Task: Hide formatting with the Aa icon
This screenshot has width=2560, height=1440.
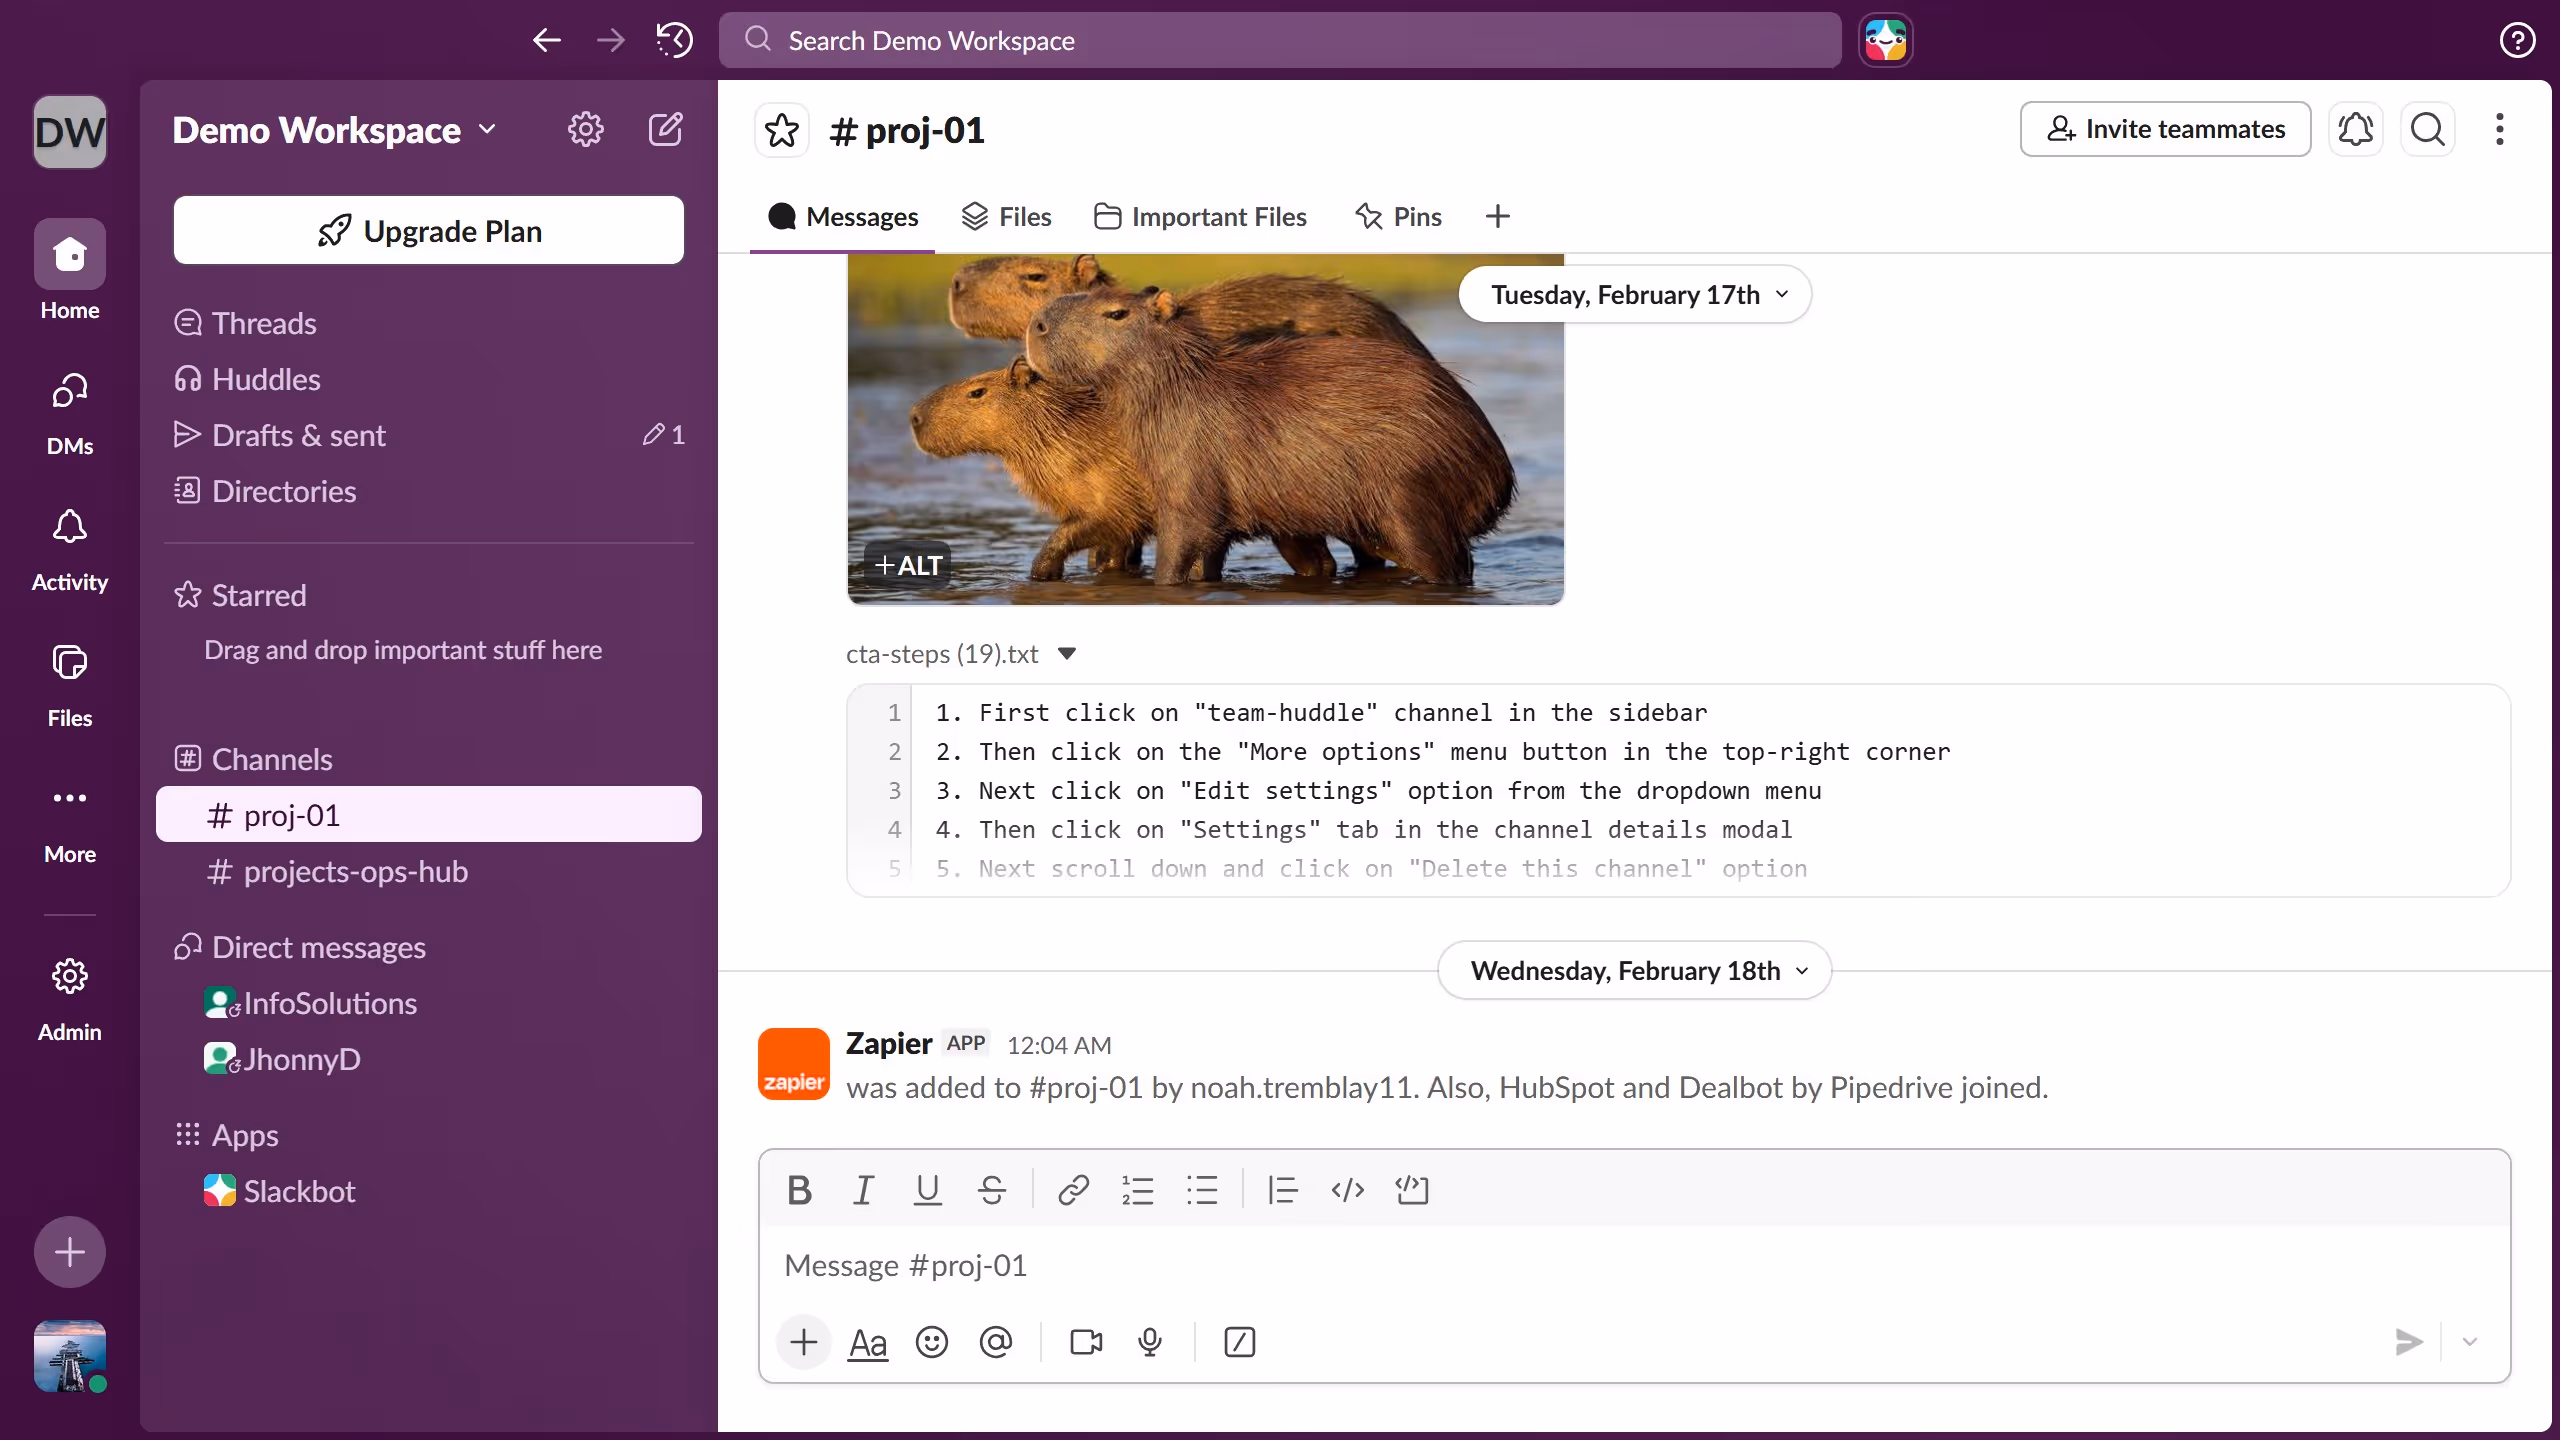Action: point(868,1342)
